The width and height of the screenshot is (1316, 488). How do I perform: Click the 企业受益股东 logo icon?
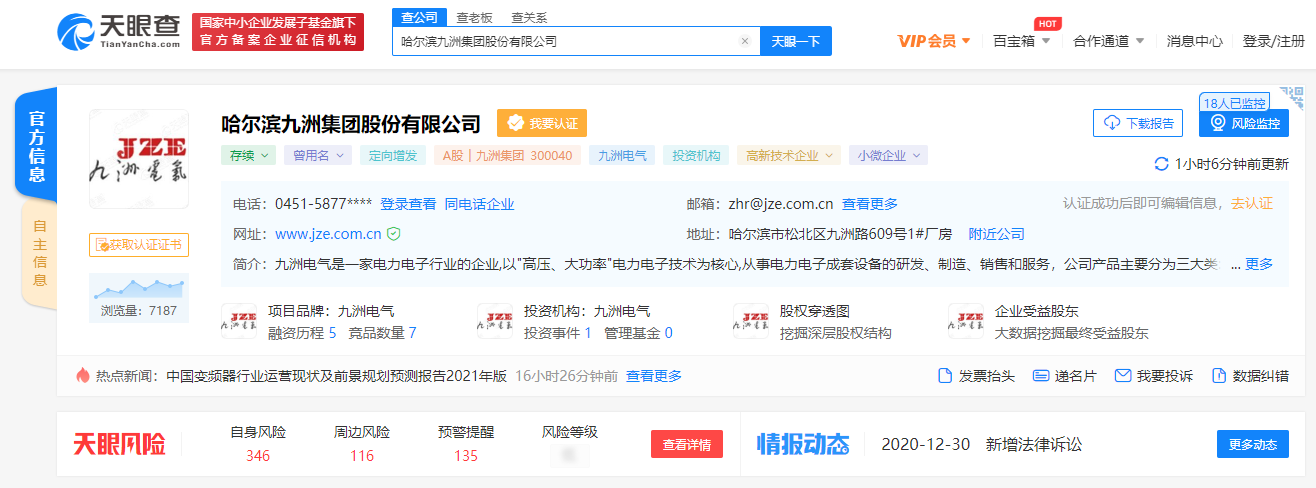[x=966, y=321]
